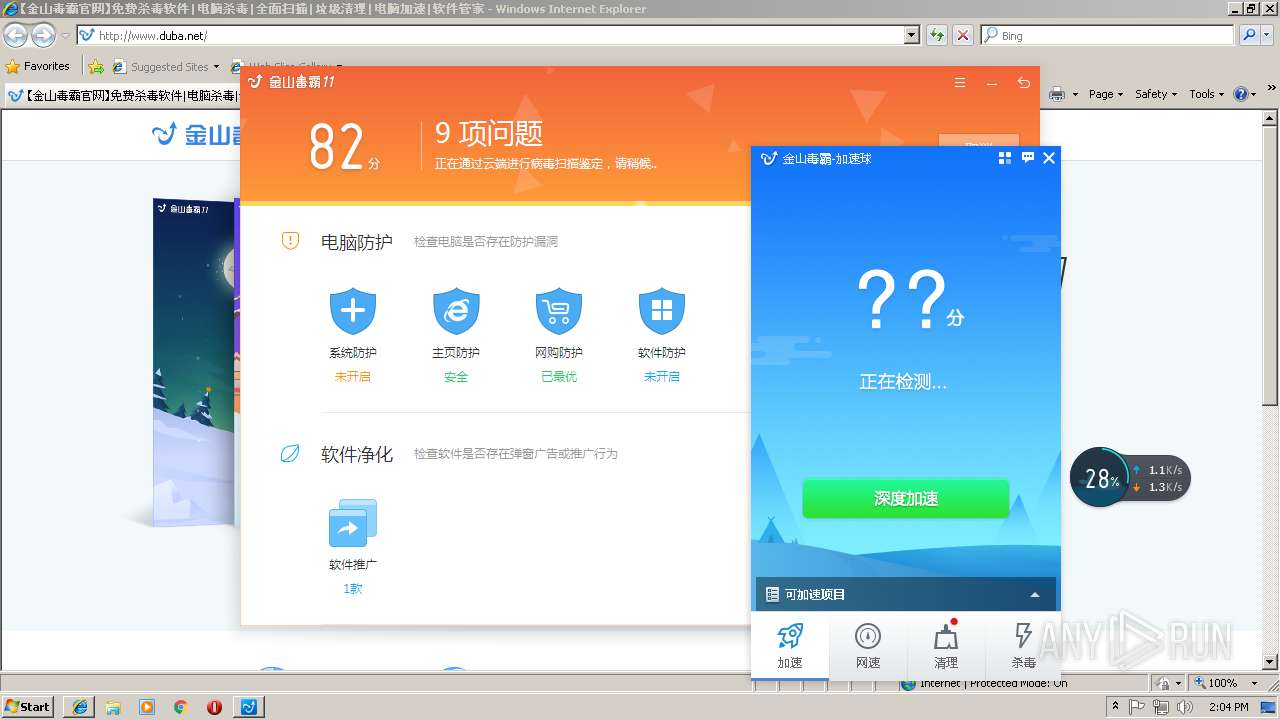Click 未开启 link under 软件防护
The width and height of the screenshot is (1280, 720).
click(x=662, y=377)
